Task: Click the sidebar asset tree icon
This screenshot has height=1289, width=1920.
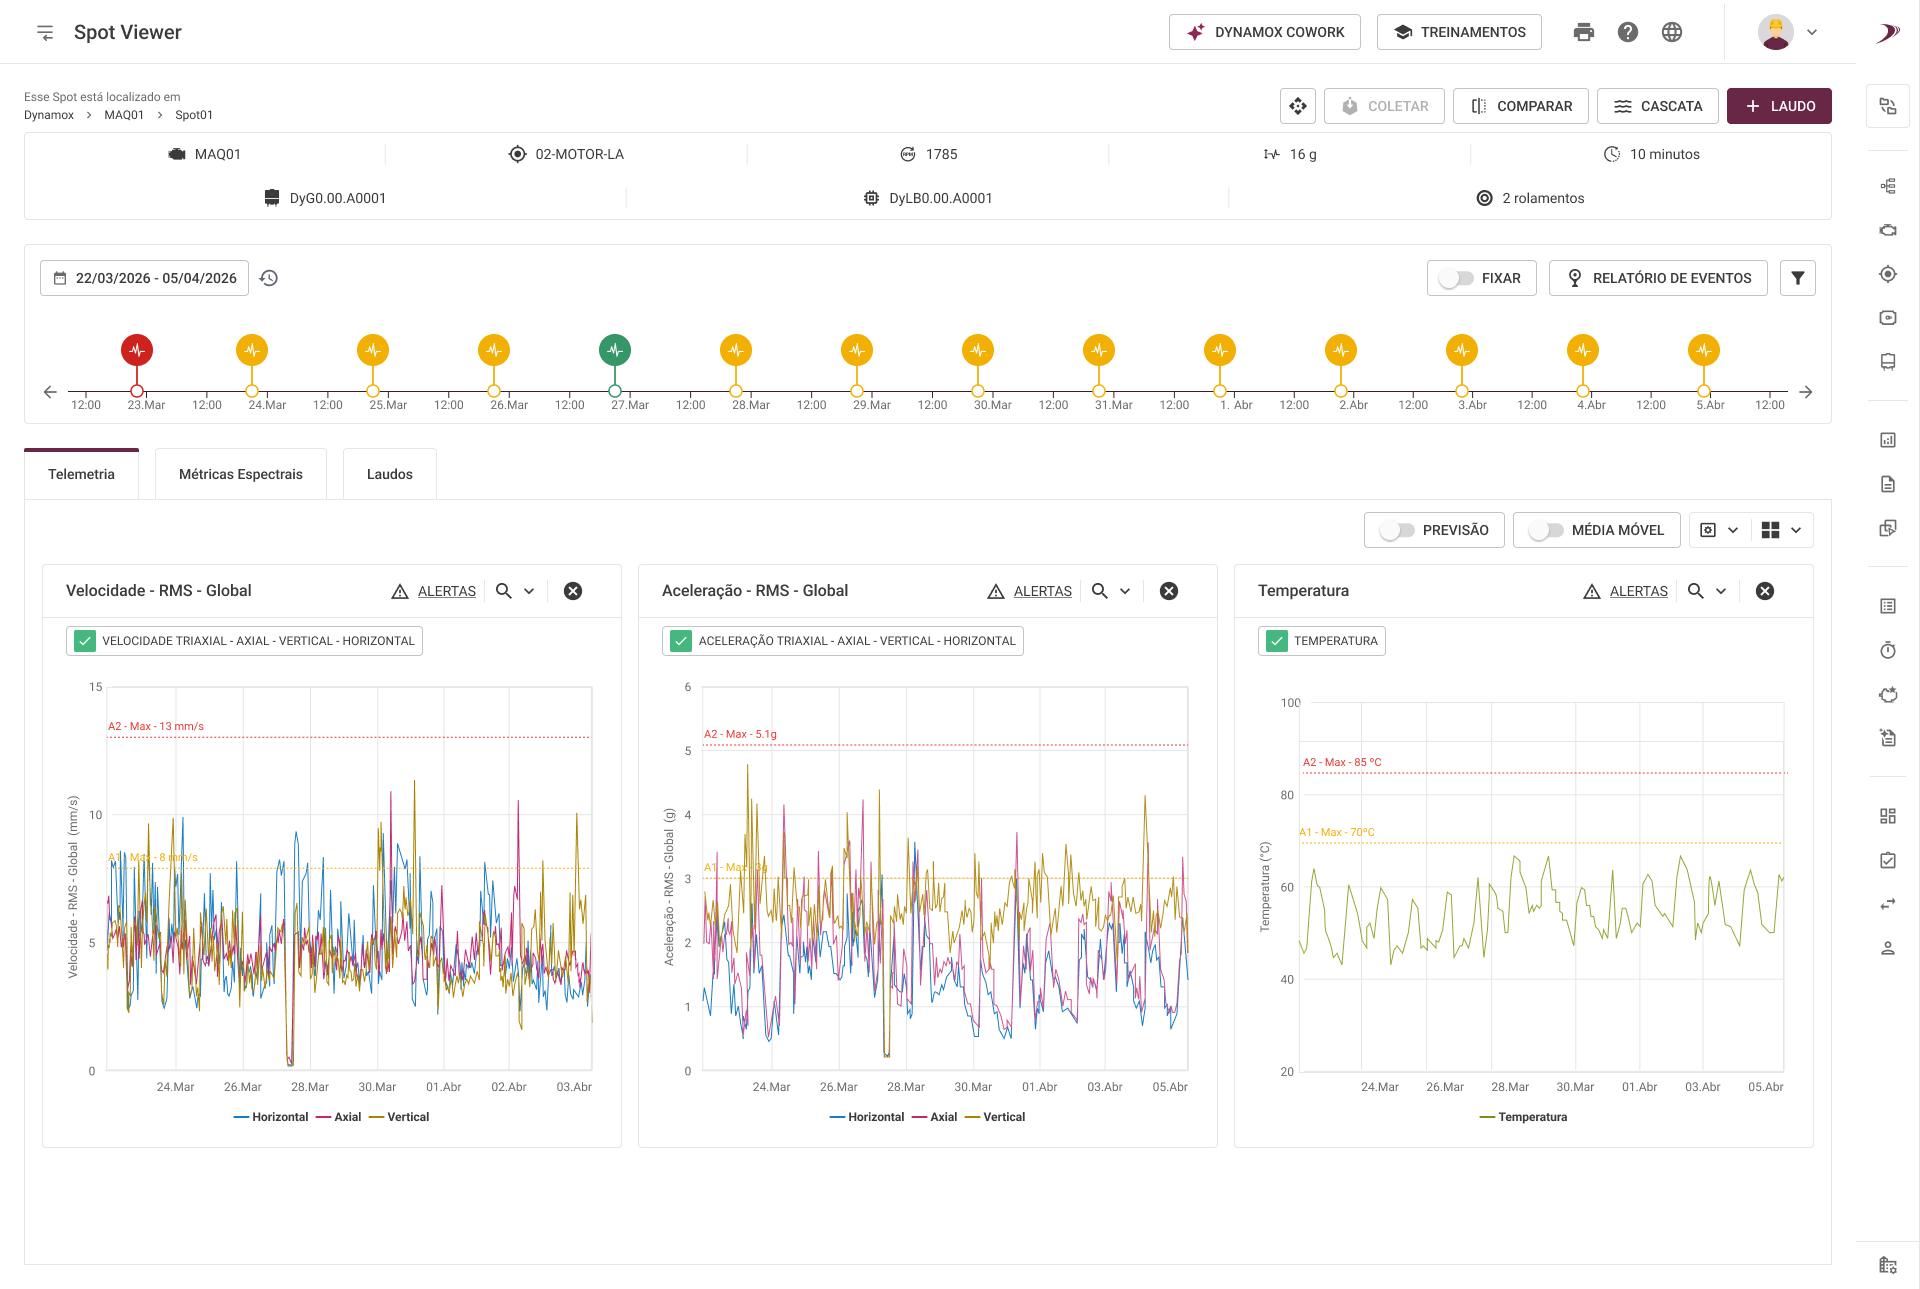Action: pyautogui.click(x=1888, y=186)
